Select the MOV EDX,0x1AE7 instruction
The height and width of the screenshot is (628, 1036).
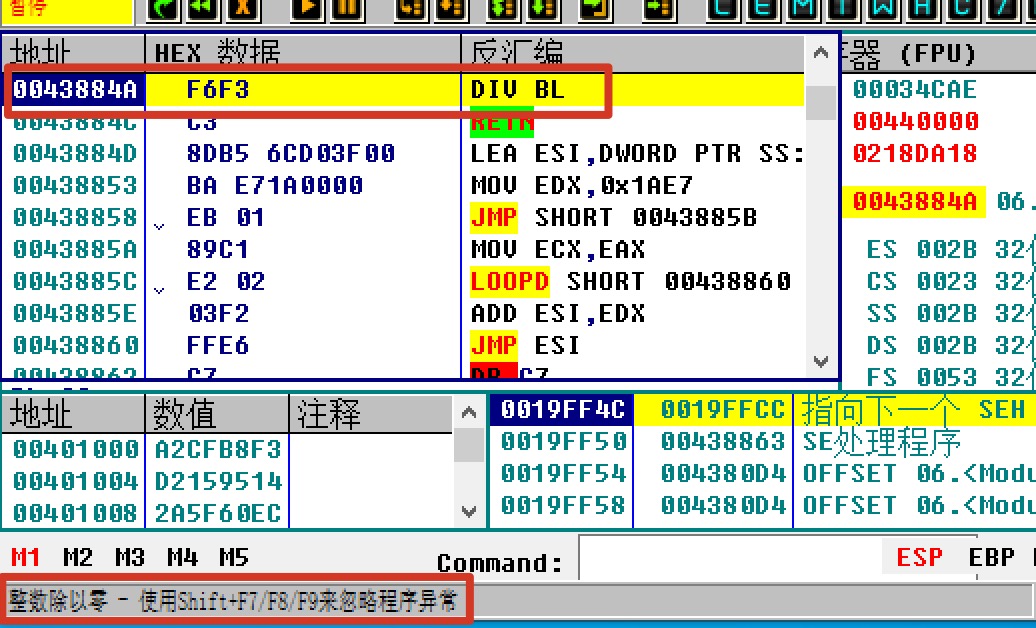(581, 186)
